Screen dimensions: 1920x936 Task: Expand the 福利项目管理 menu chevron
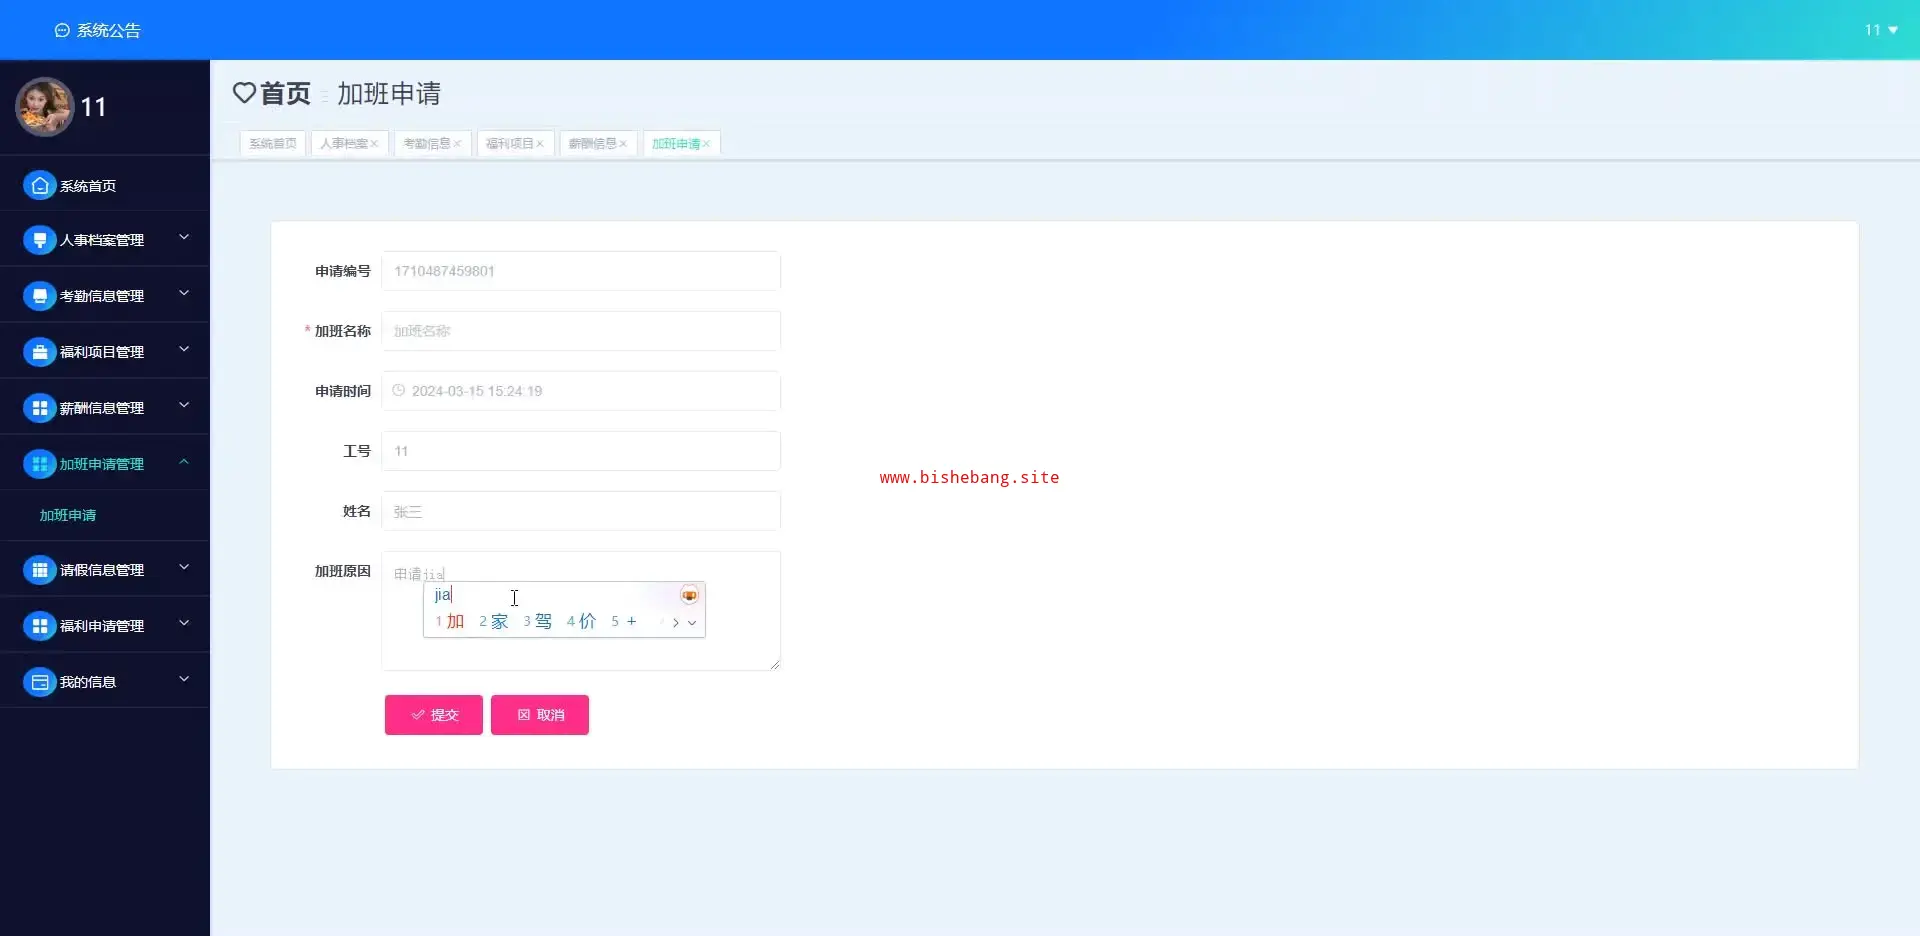click(184, 350)
